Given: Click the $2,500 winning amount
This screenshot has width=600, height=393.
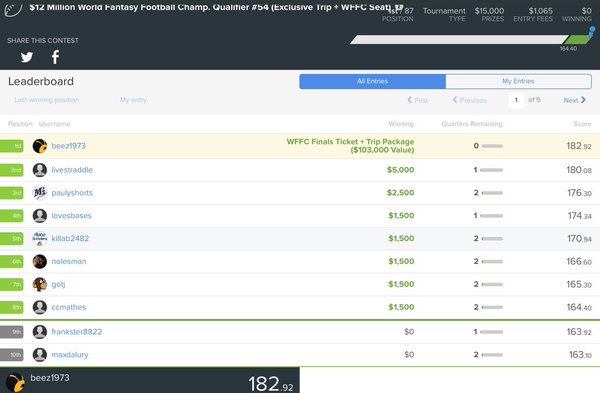Looking at the screenshot, I should coord(400,193).
